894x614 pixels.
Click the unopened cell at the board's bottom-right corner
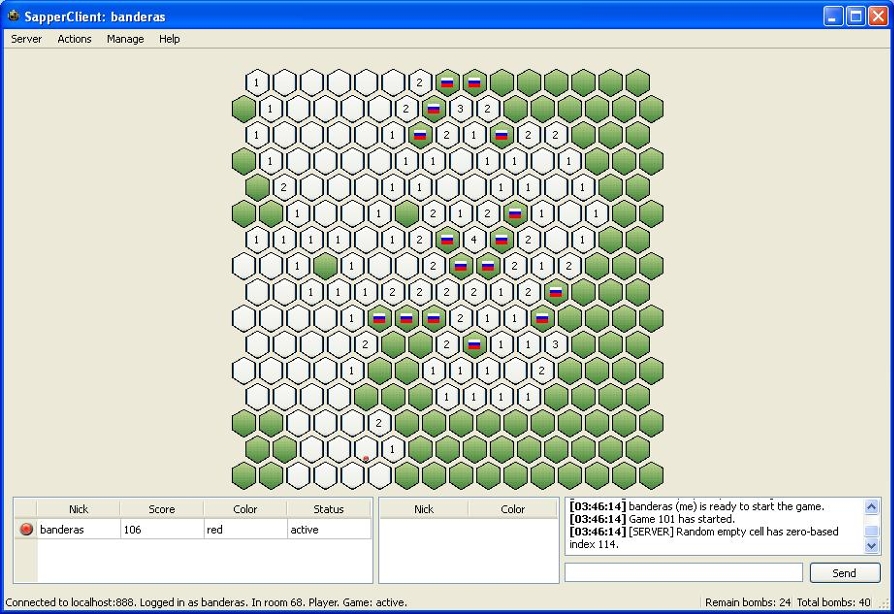[x=651, y=475]
